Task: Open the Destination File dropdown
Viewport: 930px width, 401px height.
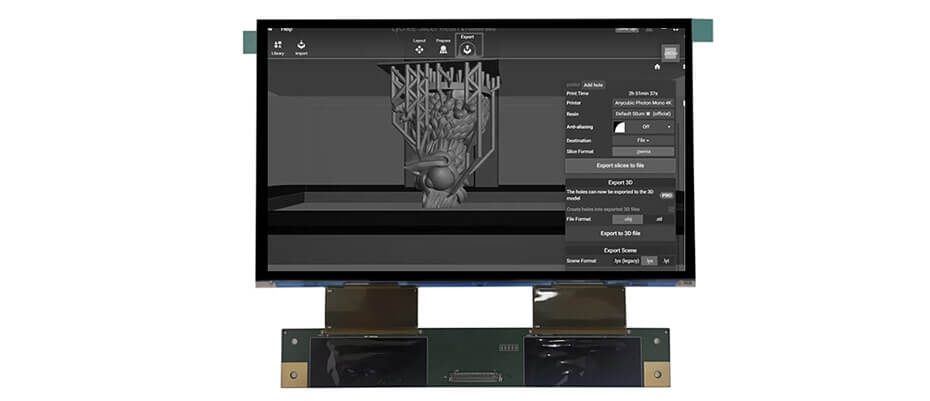Action: (643, 141)
